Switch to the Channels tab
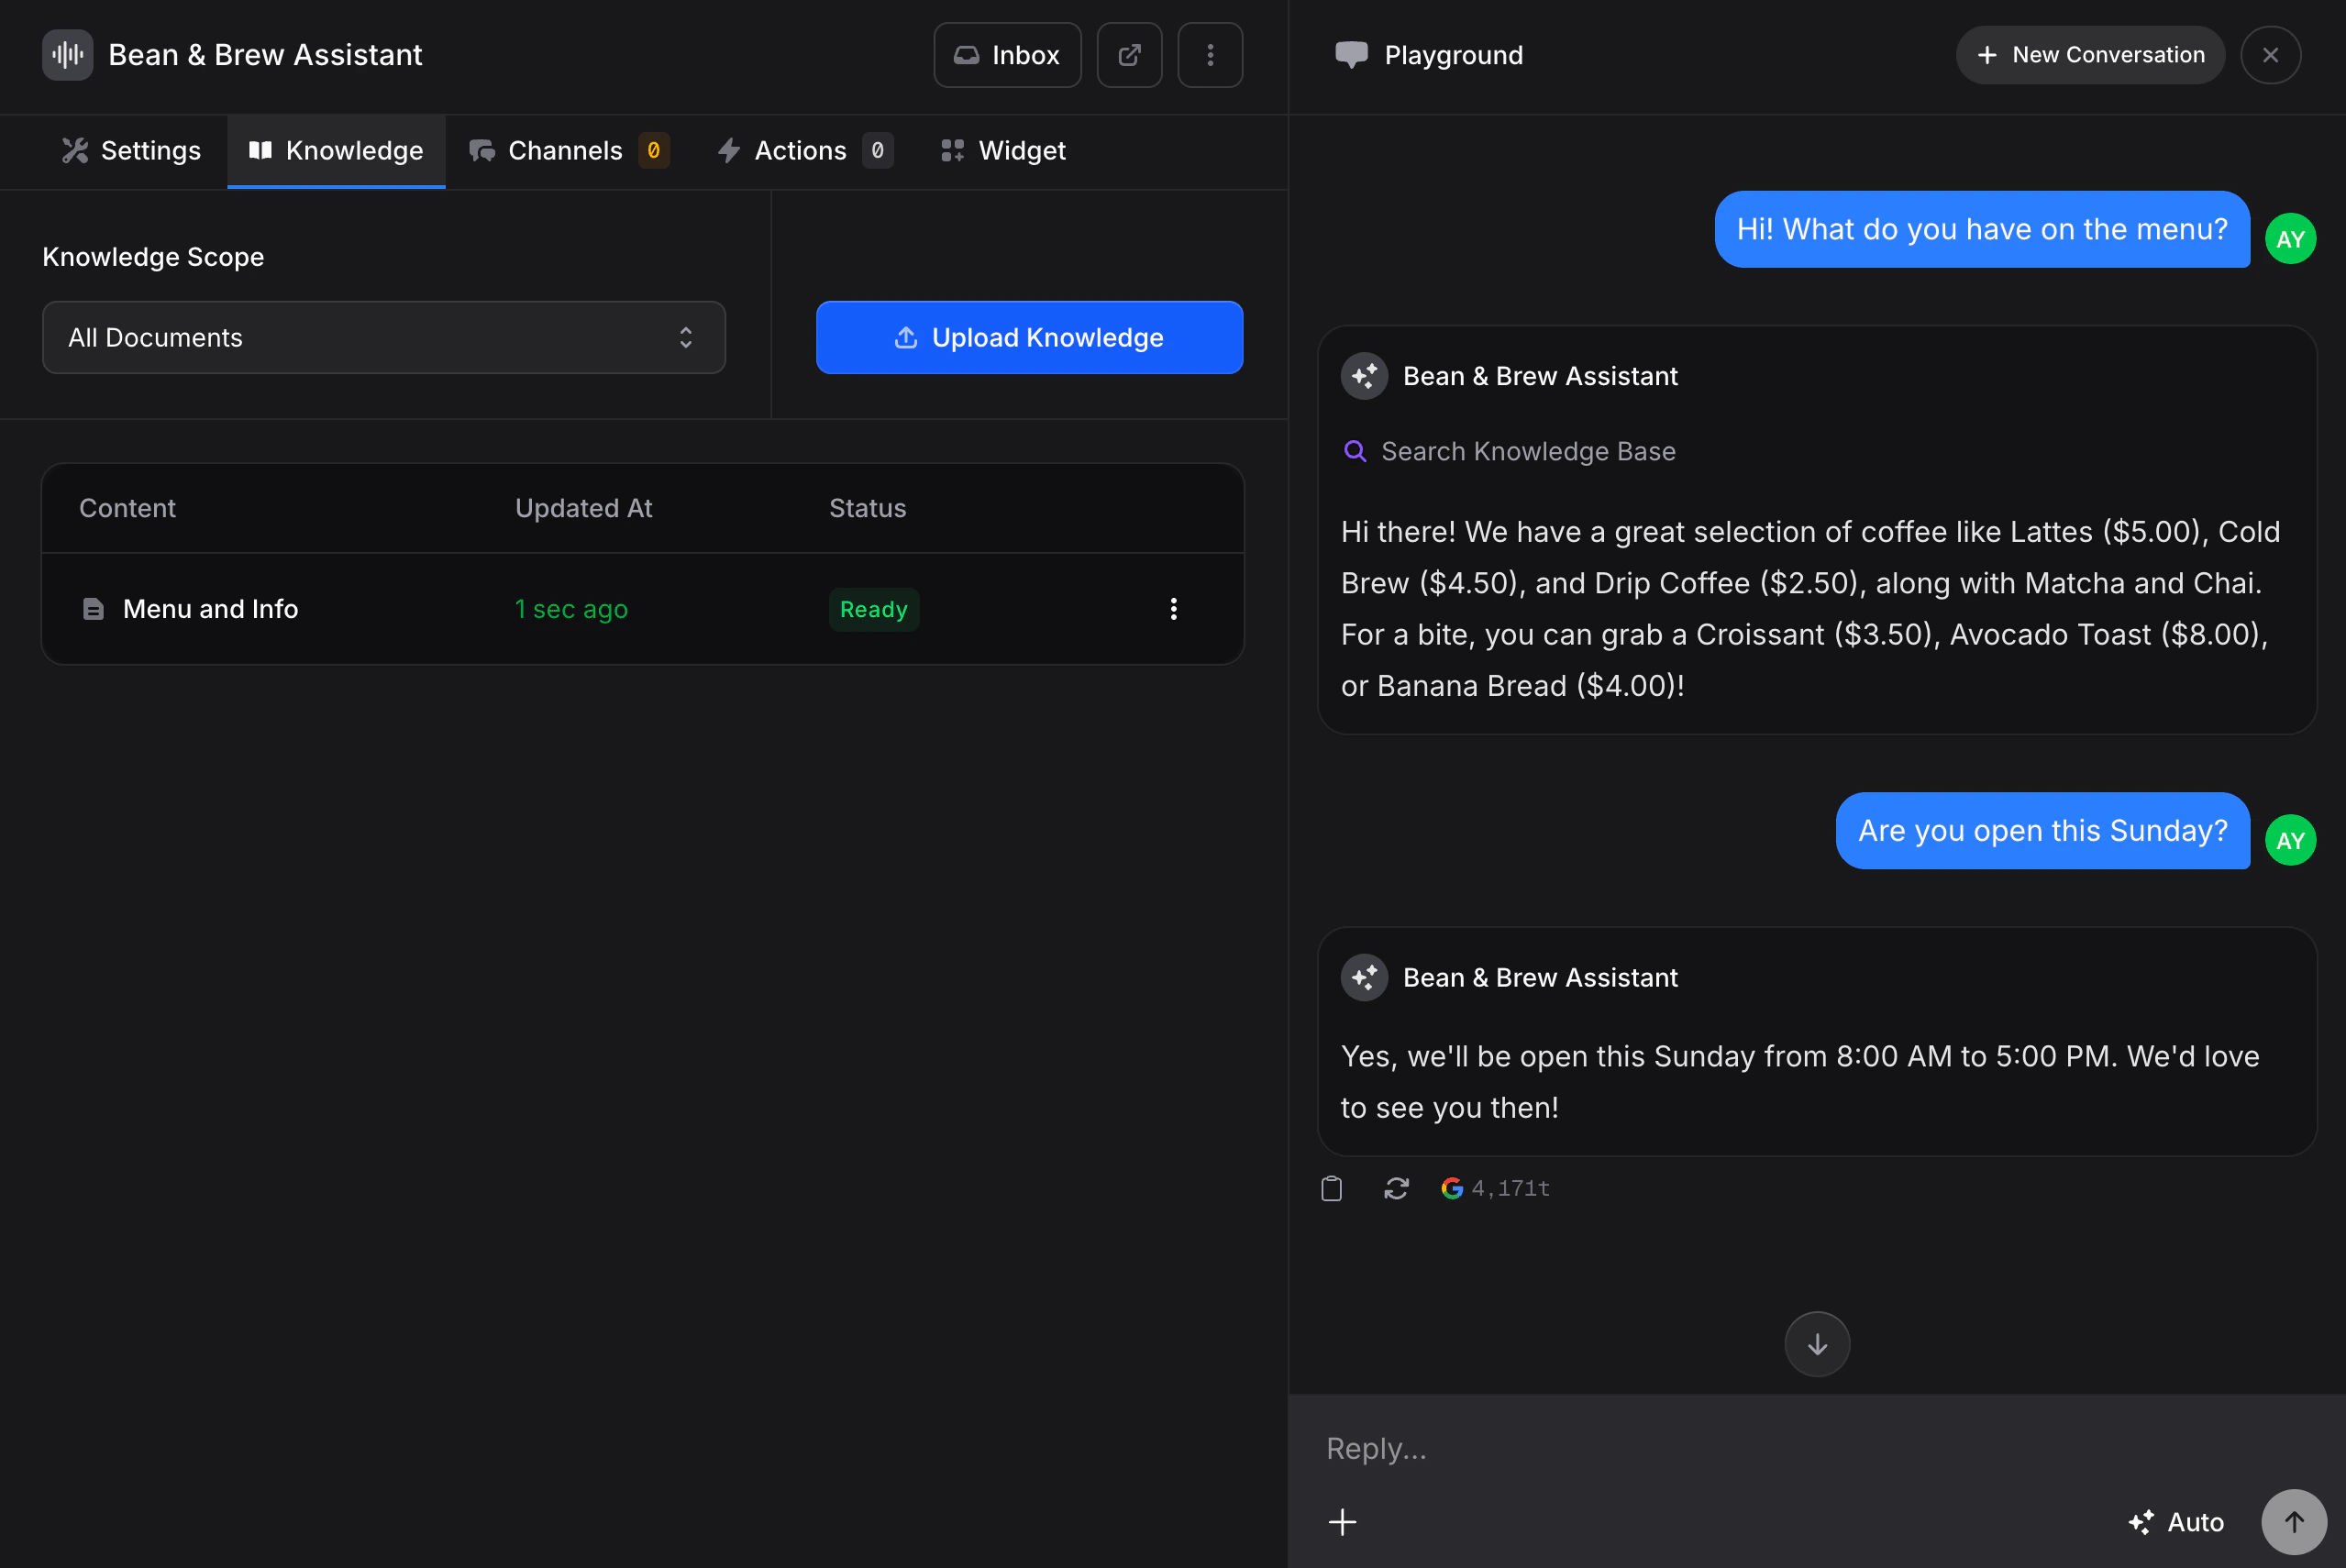The height and width of the screenshot is (1568, 2346). point(567,150)
